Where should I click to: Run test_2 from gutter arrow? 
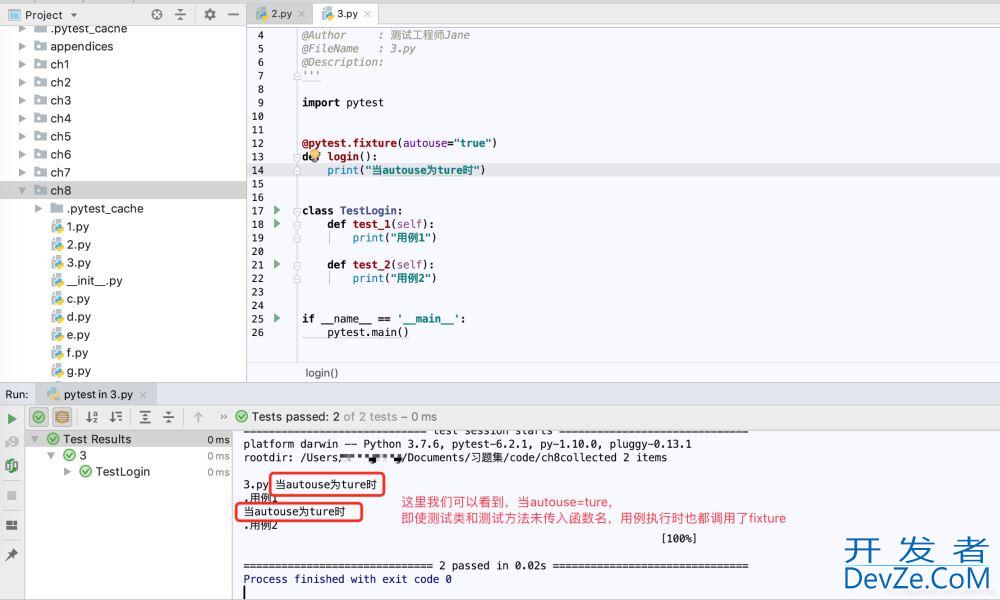click(277, 264)
